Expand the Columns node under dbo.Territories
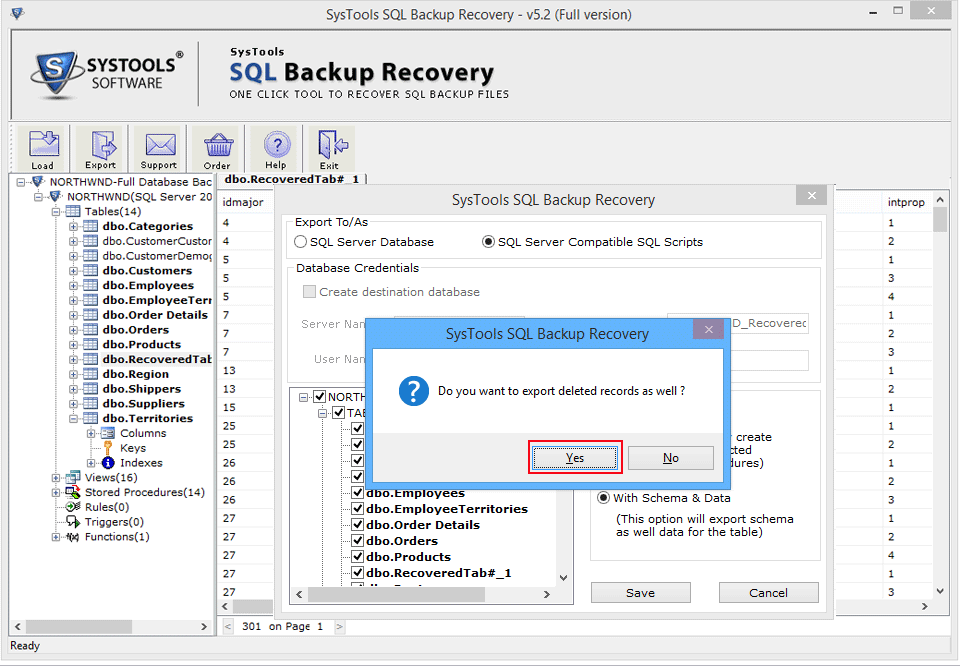Viewport: 960px width, 666px height. tap(91, 433)
